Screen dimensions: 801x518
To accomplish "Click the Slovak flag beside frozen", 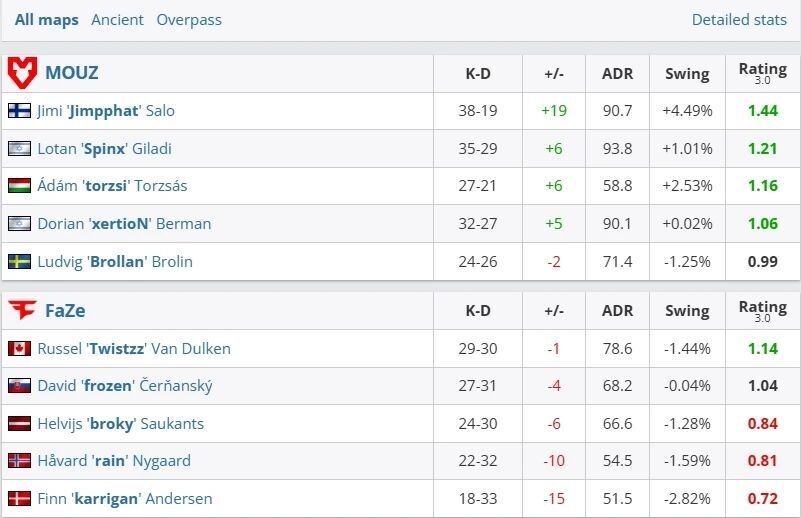I will pyautogui.click(x=19, y=386).
